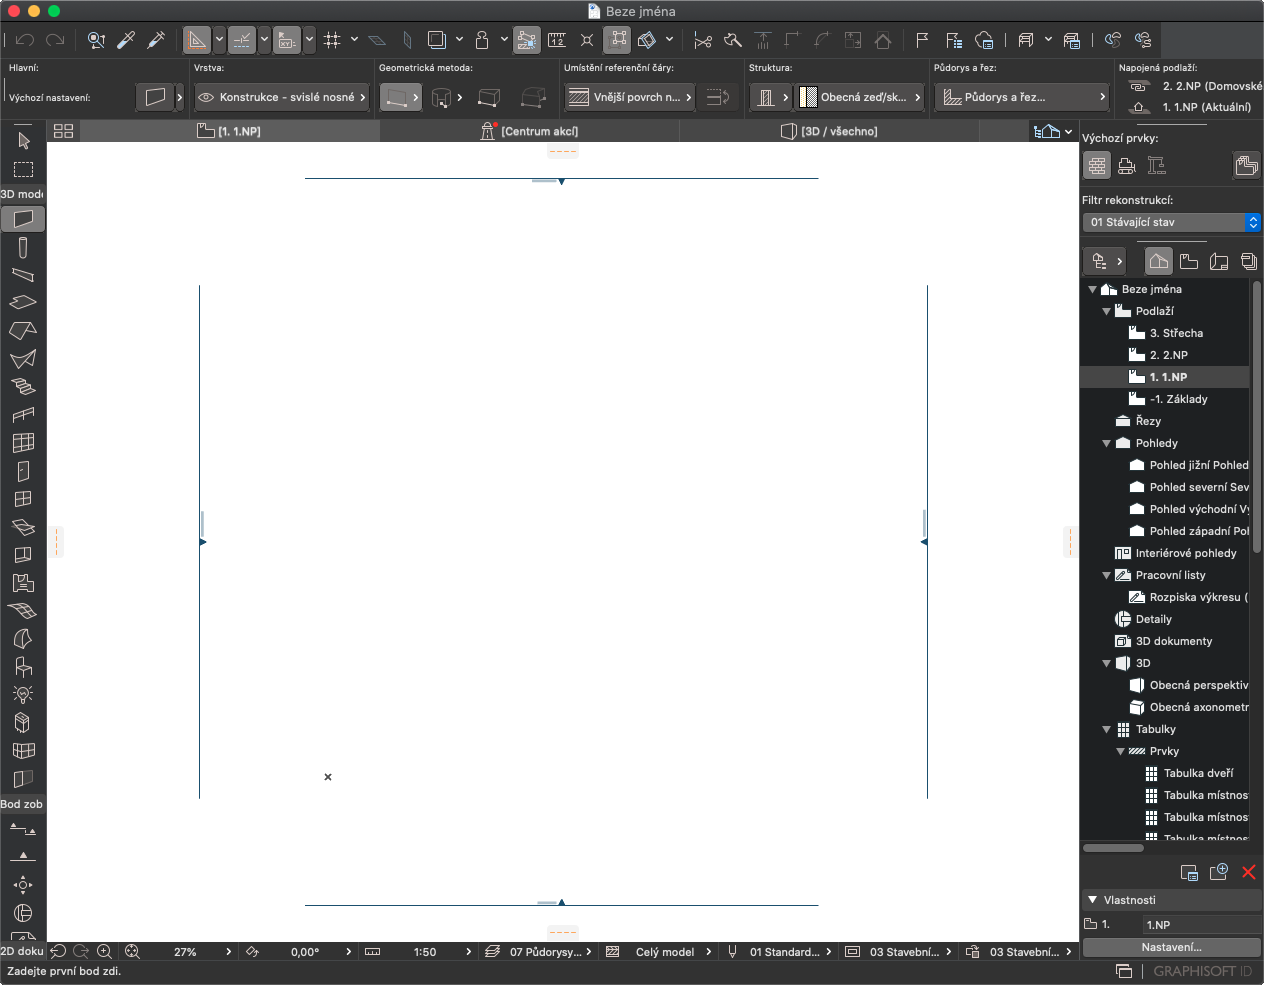The image size is (1264, 985).
Task: Select 2. 2.NP story in navigator
Action: 1168,355
